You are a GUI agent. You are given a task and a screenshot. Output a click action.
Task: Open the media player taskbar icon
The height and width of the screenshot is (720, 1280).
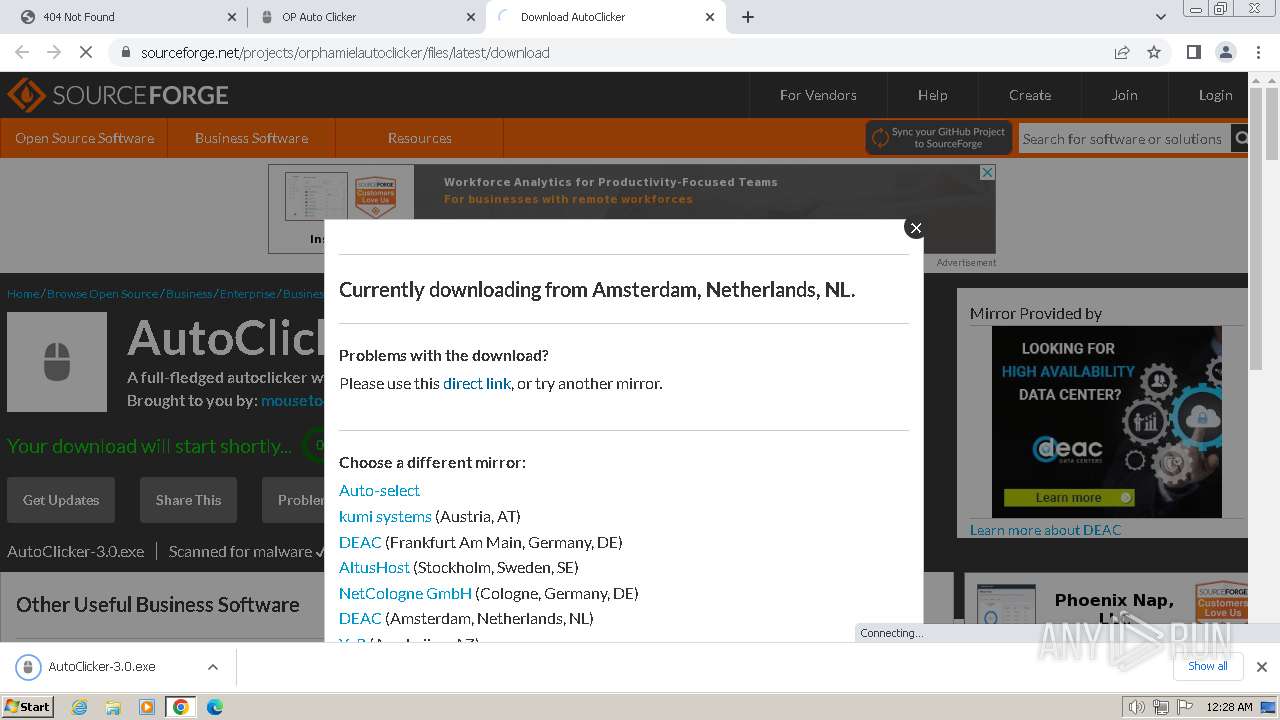[147, 707]
